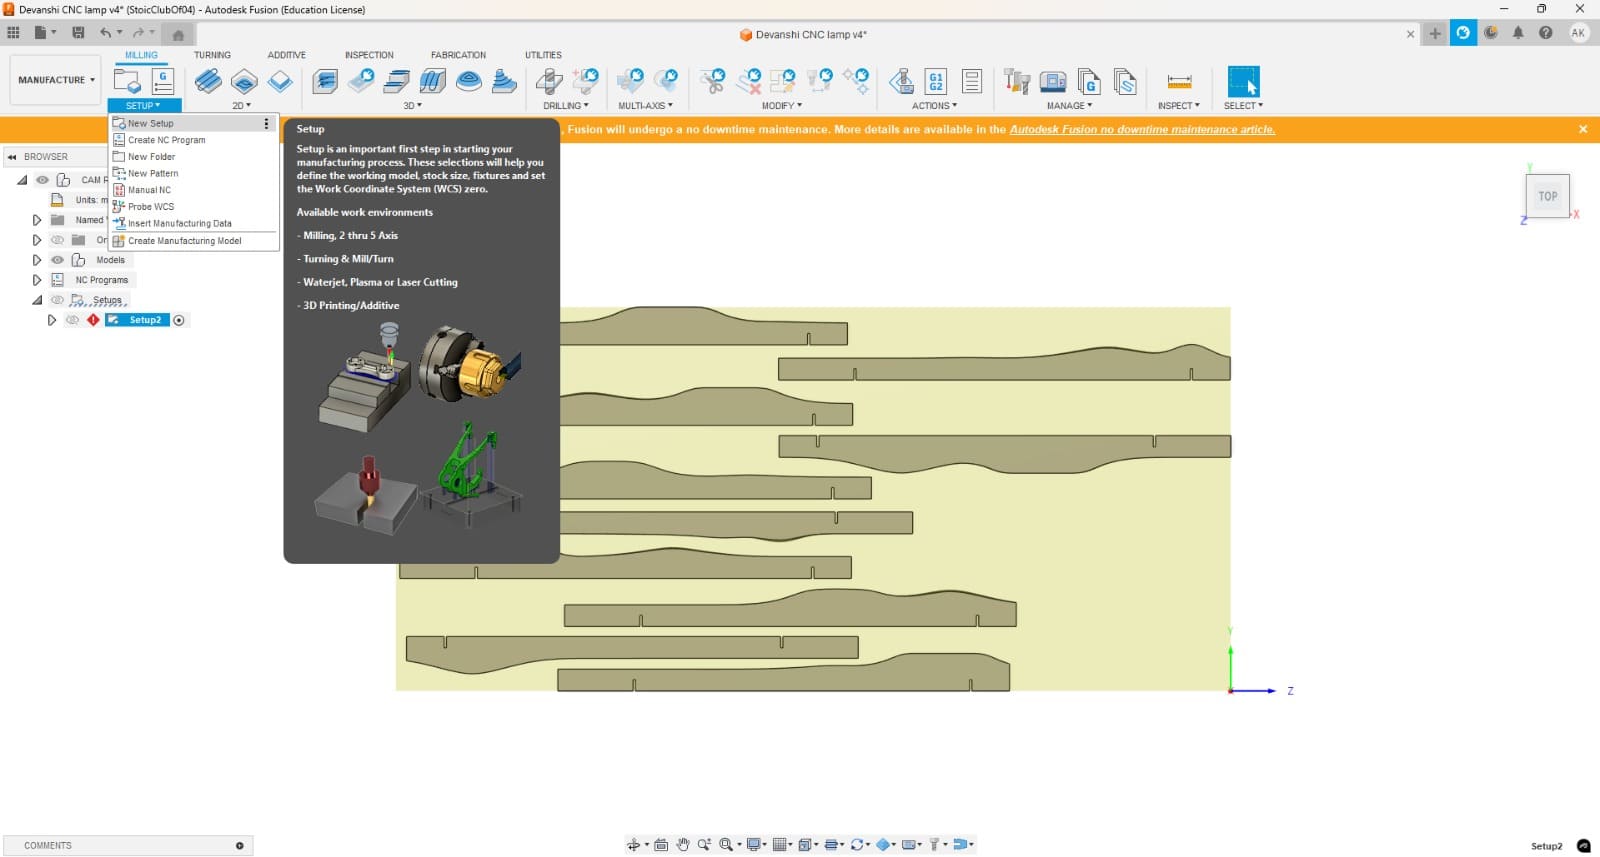Viewport: 1600px width, 857px height.
Task: Collapse the Setups node
Action: click(x=37, y=300)
